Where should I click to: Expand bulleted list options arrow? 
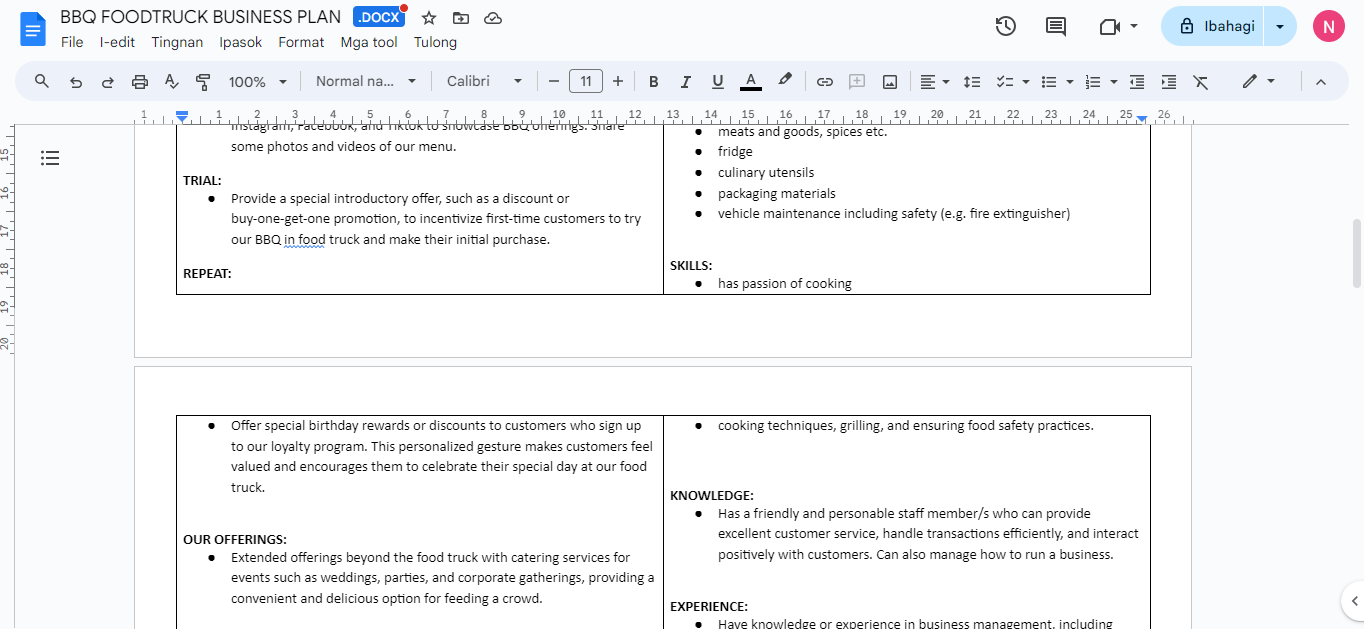tap(1070, 82)
